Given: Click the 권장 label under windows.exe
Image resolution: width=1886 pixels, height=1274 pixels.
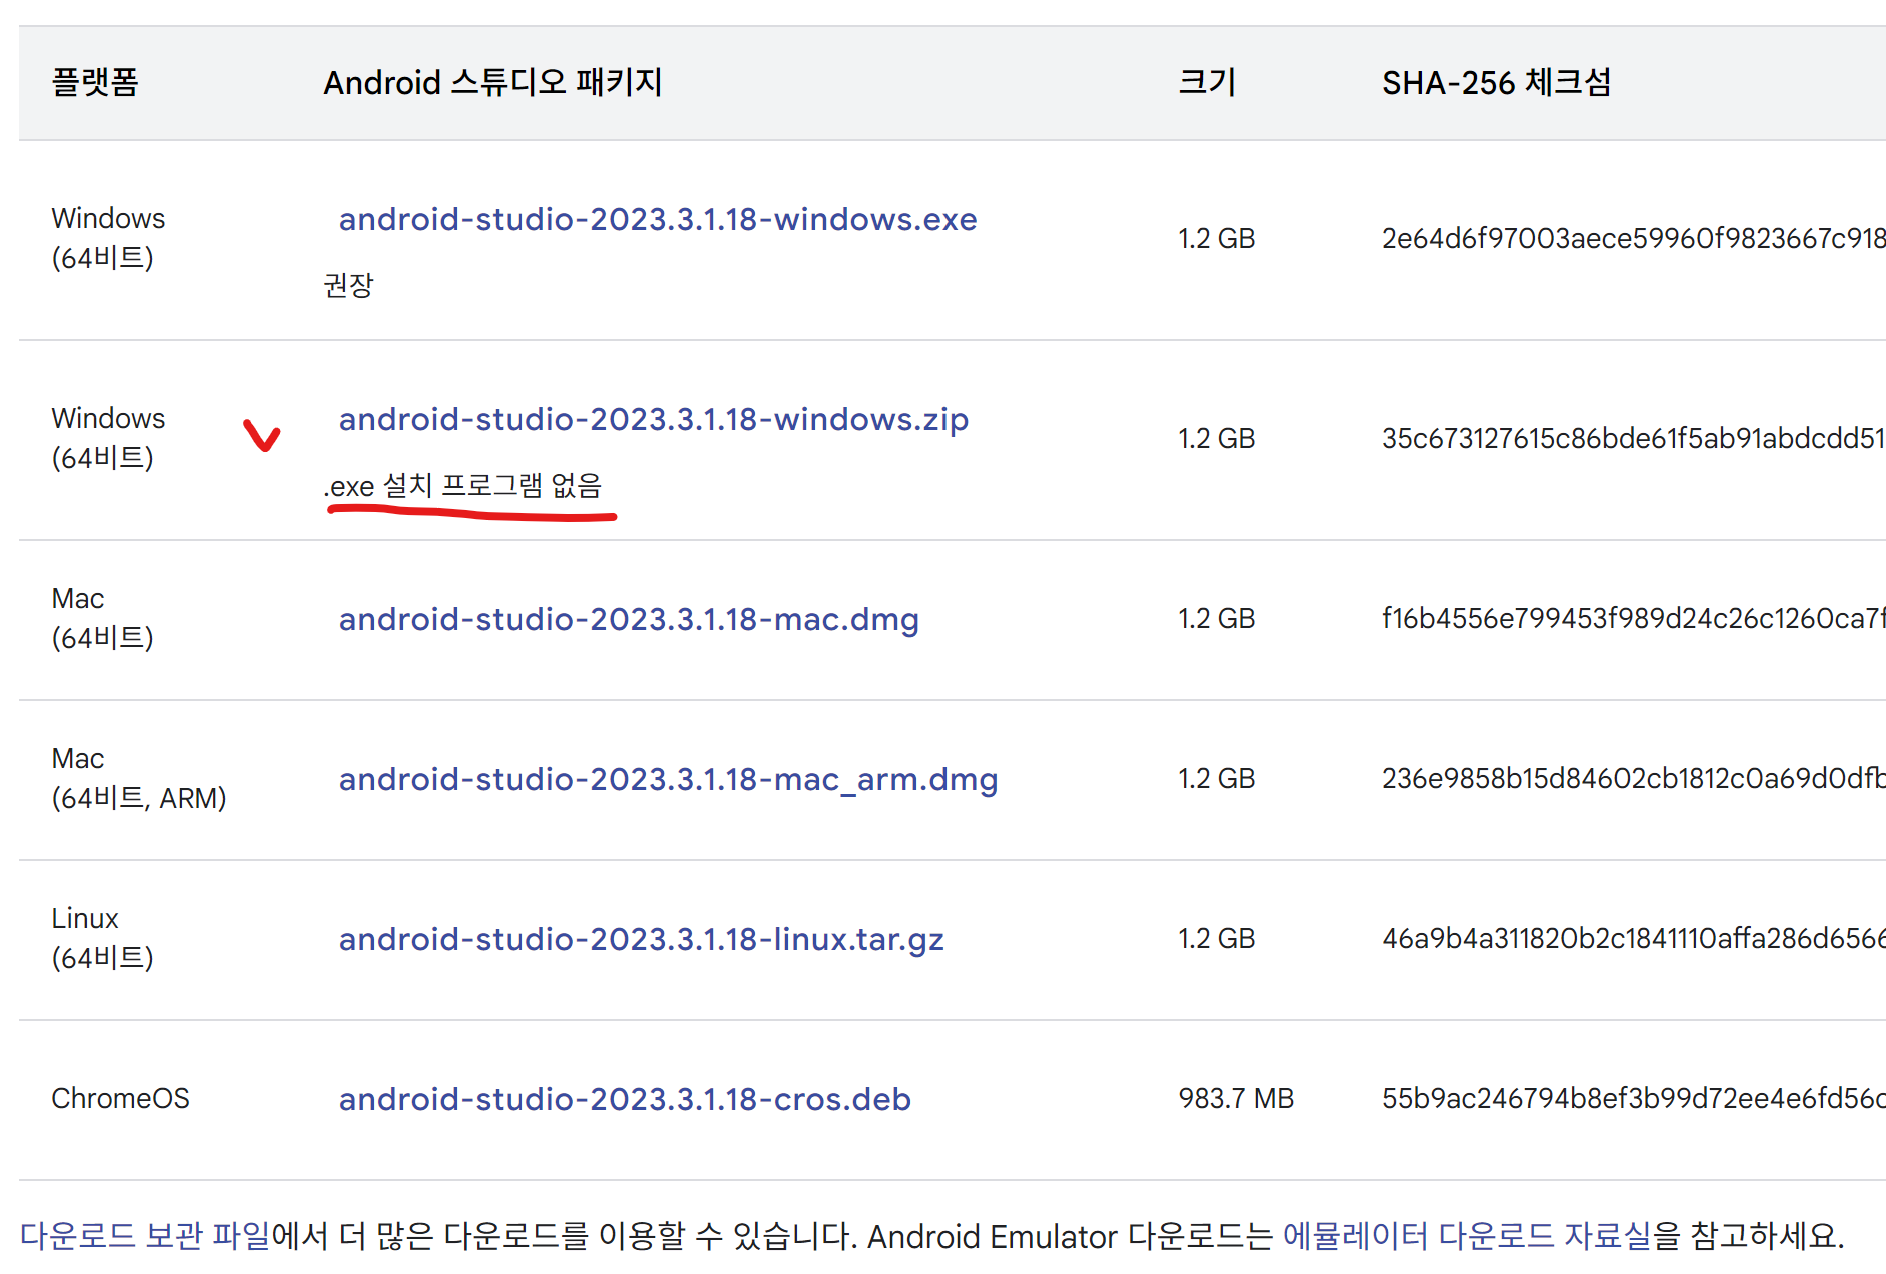Looking at the screenshot, I should point(348,285).
